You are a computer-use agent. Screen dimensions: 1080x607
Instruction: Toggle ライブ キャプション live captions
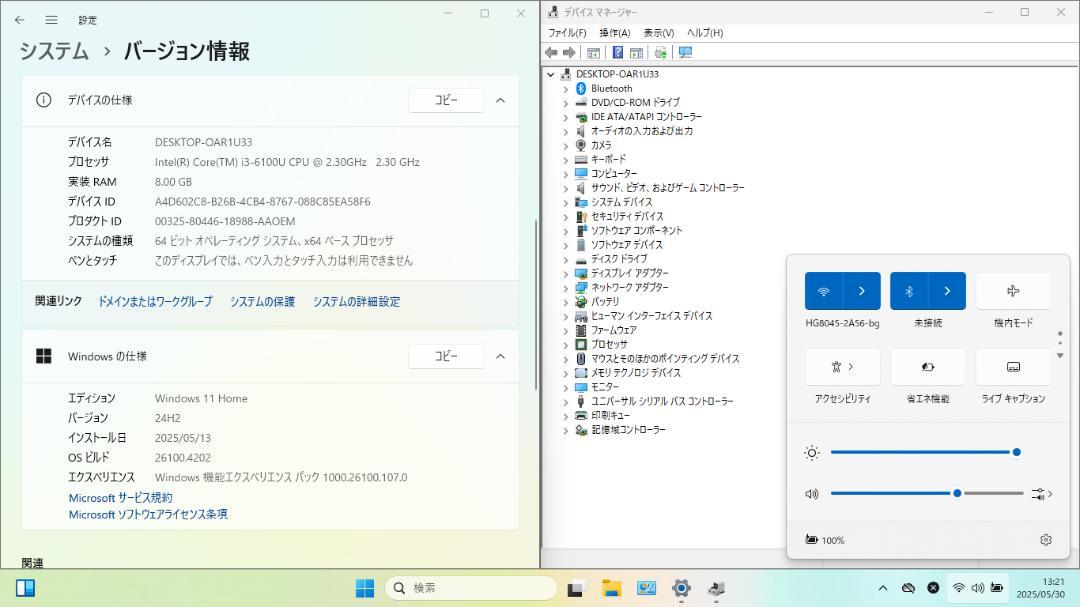pos(1013,367)
